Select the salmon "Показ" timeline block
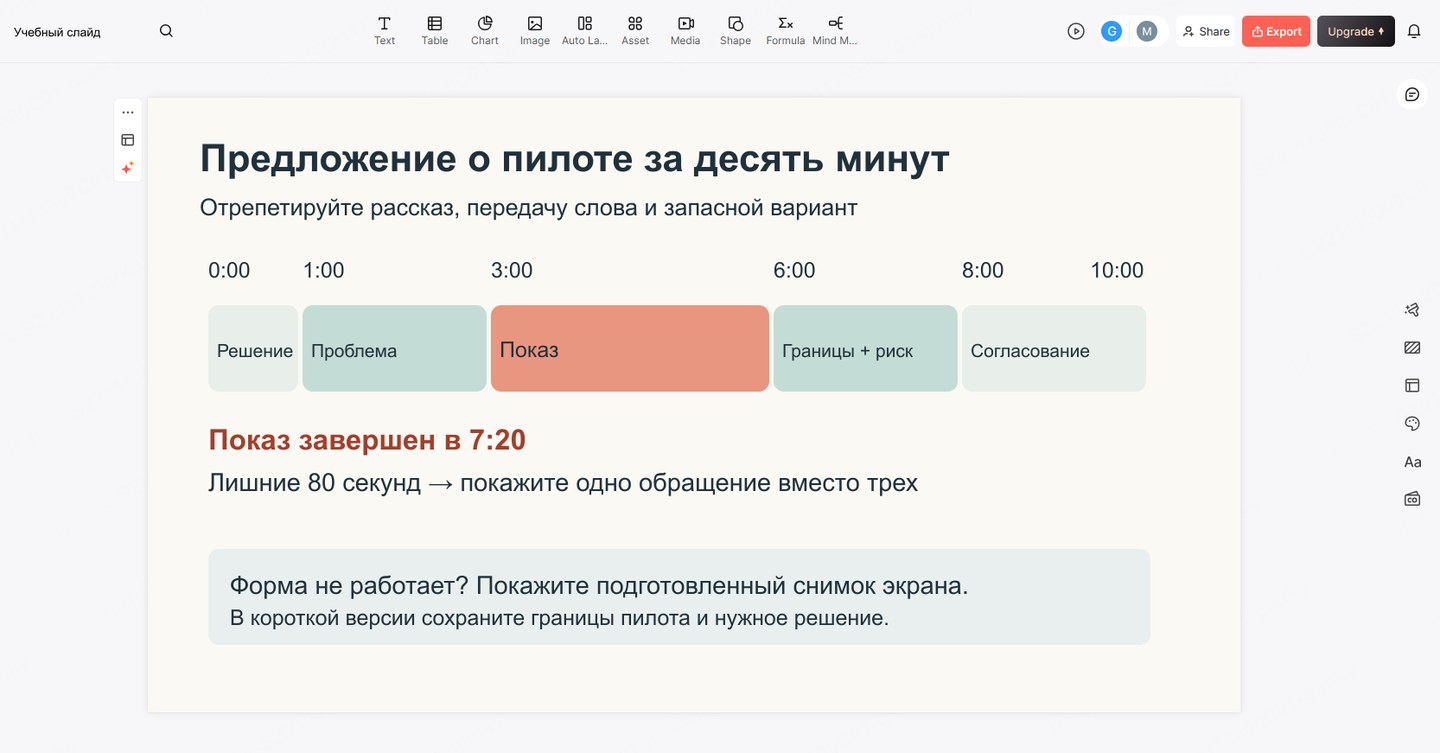1440x753 pixels. [x=630, y=348]
